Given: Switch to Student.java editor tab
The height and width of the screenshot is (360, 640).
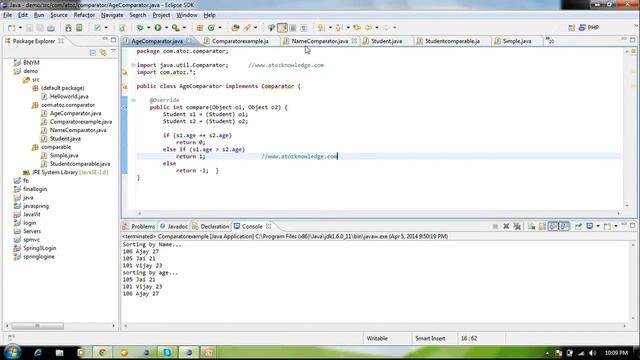Looking at the screenshot, I should point(386,41).
